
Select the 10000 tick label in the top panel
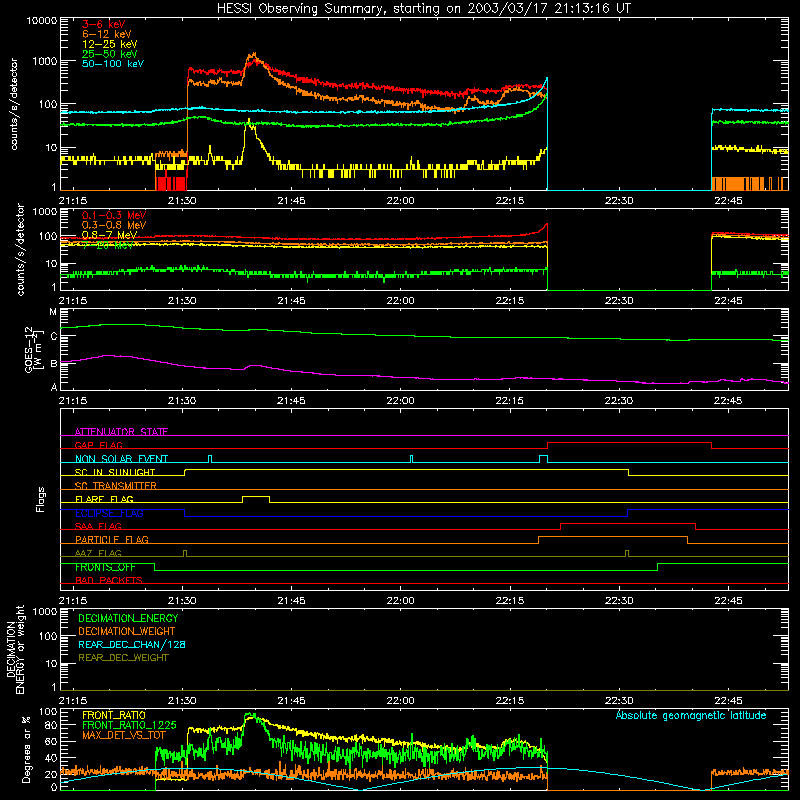[x=42, y=20]
